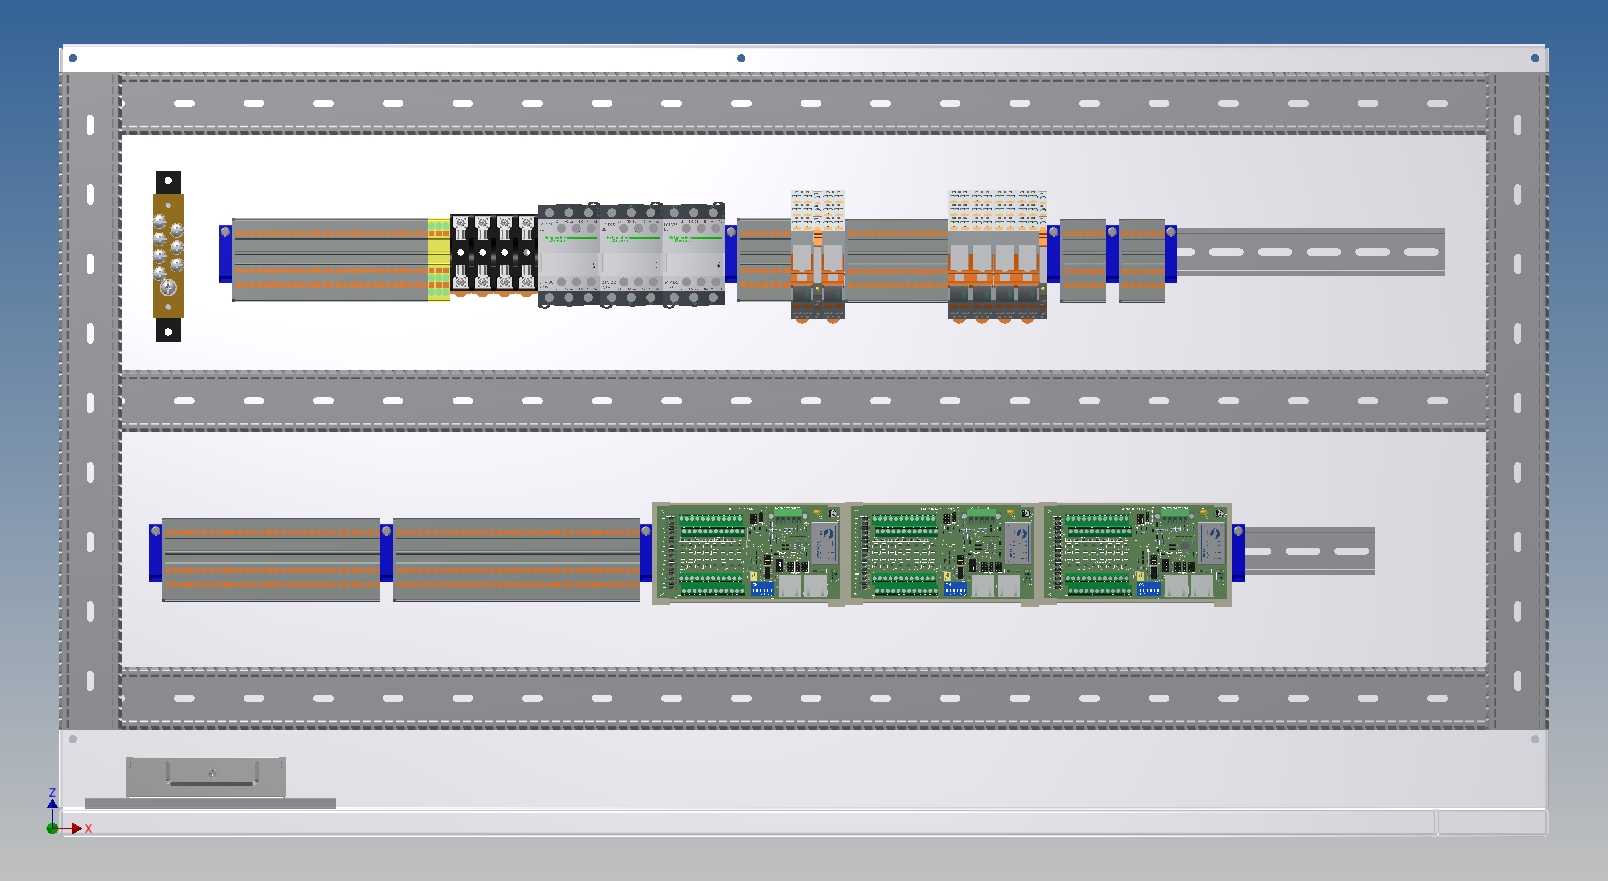The width and height of the screenshot is (1608, 881).
Task: Select the top horizontal wire duct
Action: pyautogui.click(x=804, y=103)
